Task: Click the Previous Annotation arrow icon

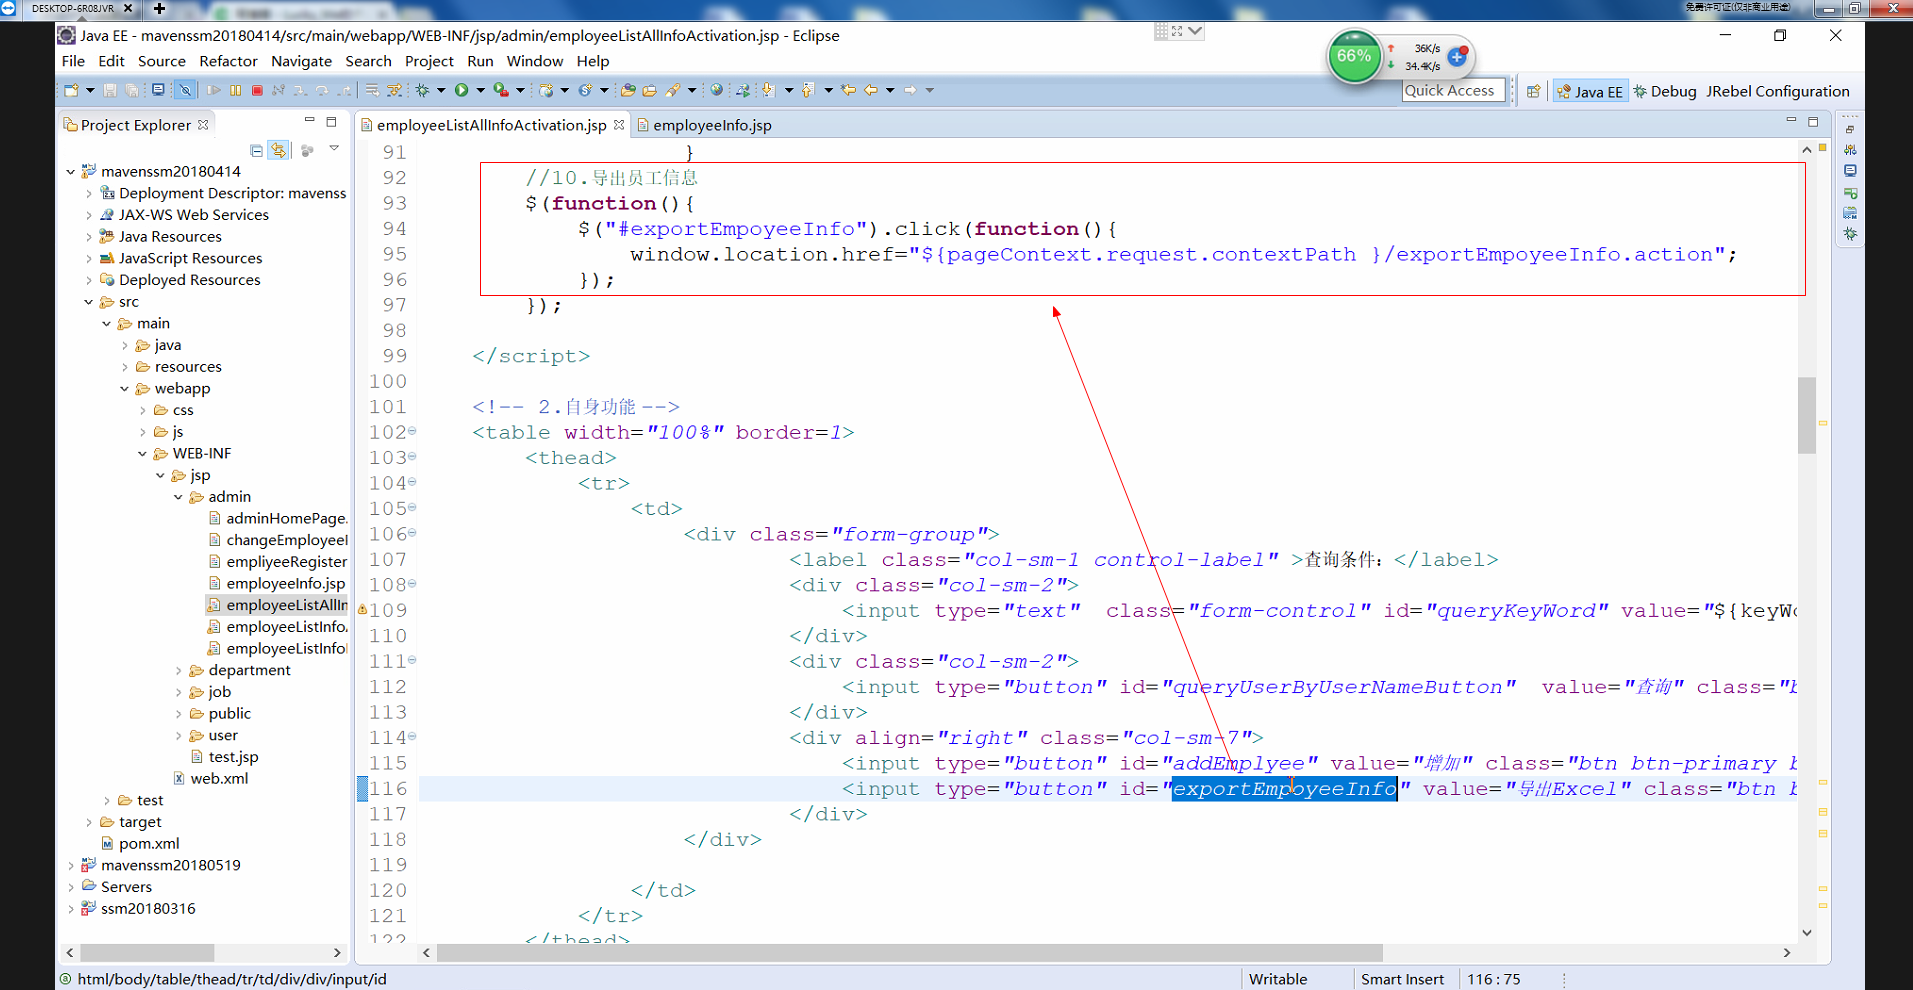Action: 808,90
